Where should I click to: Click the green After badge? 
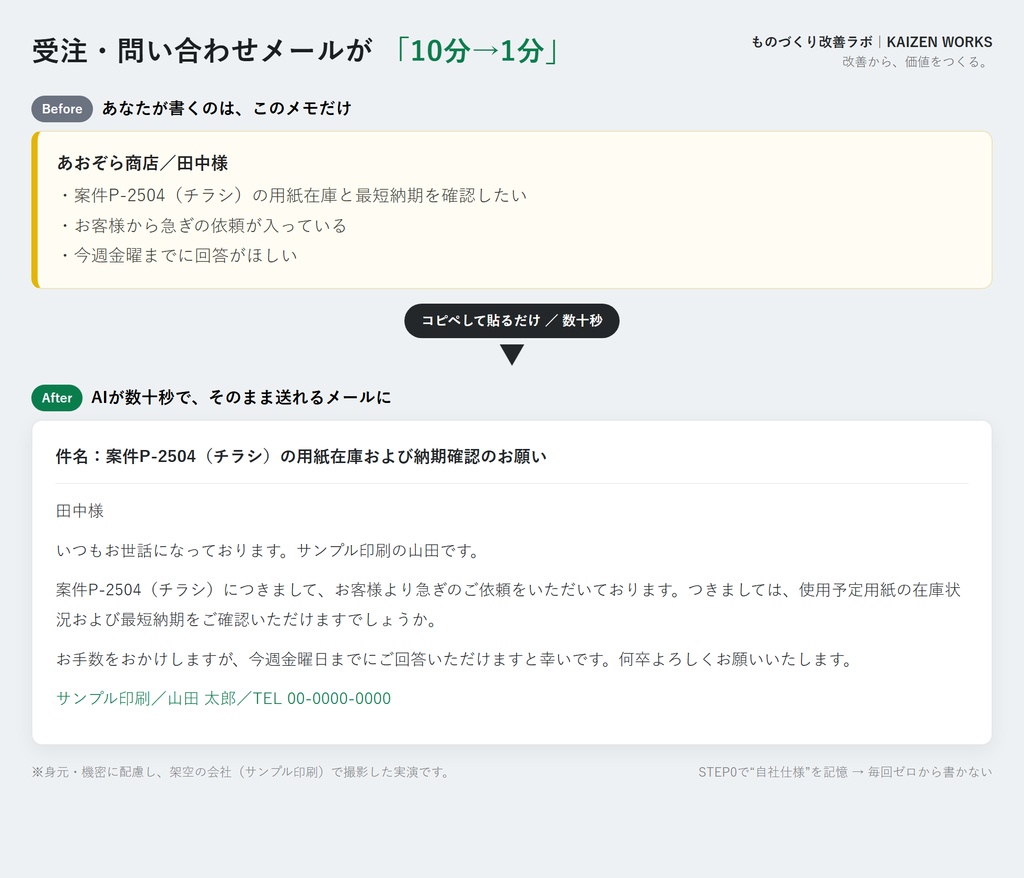(x=57, y=398)
